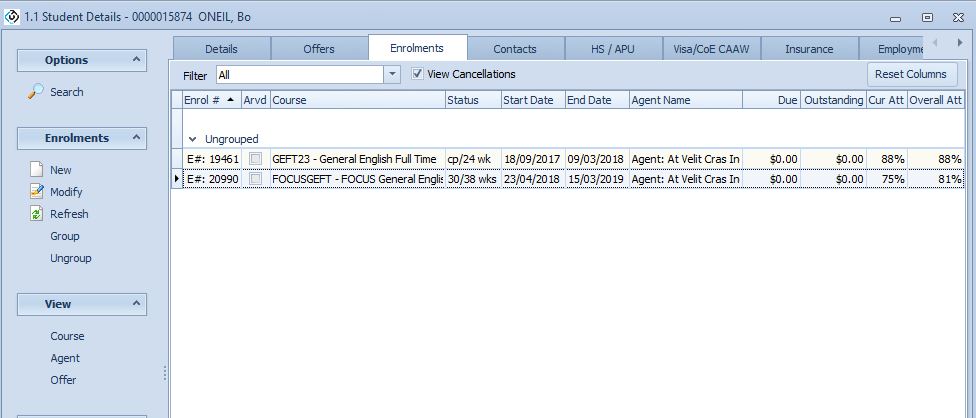Open the Visa/CoE CAAW tab
This screenshot has height=418, width=976.
[711, 48]
